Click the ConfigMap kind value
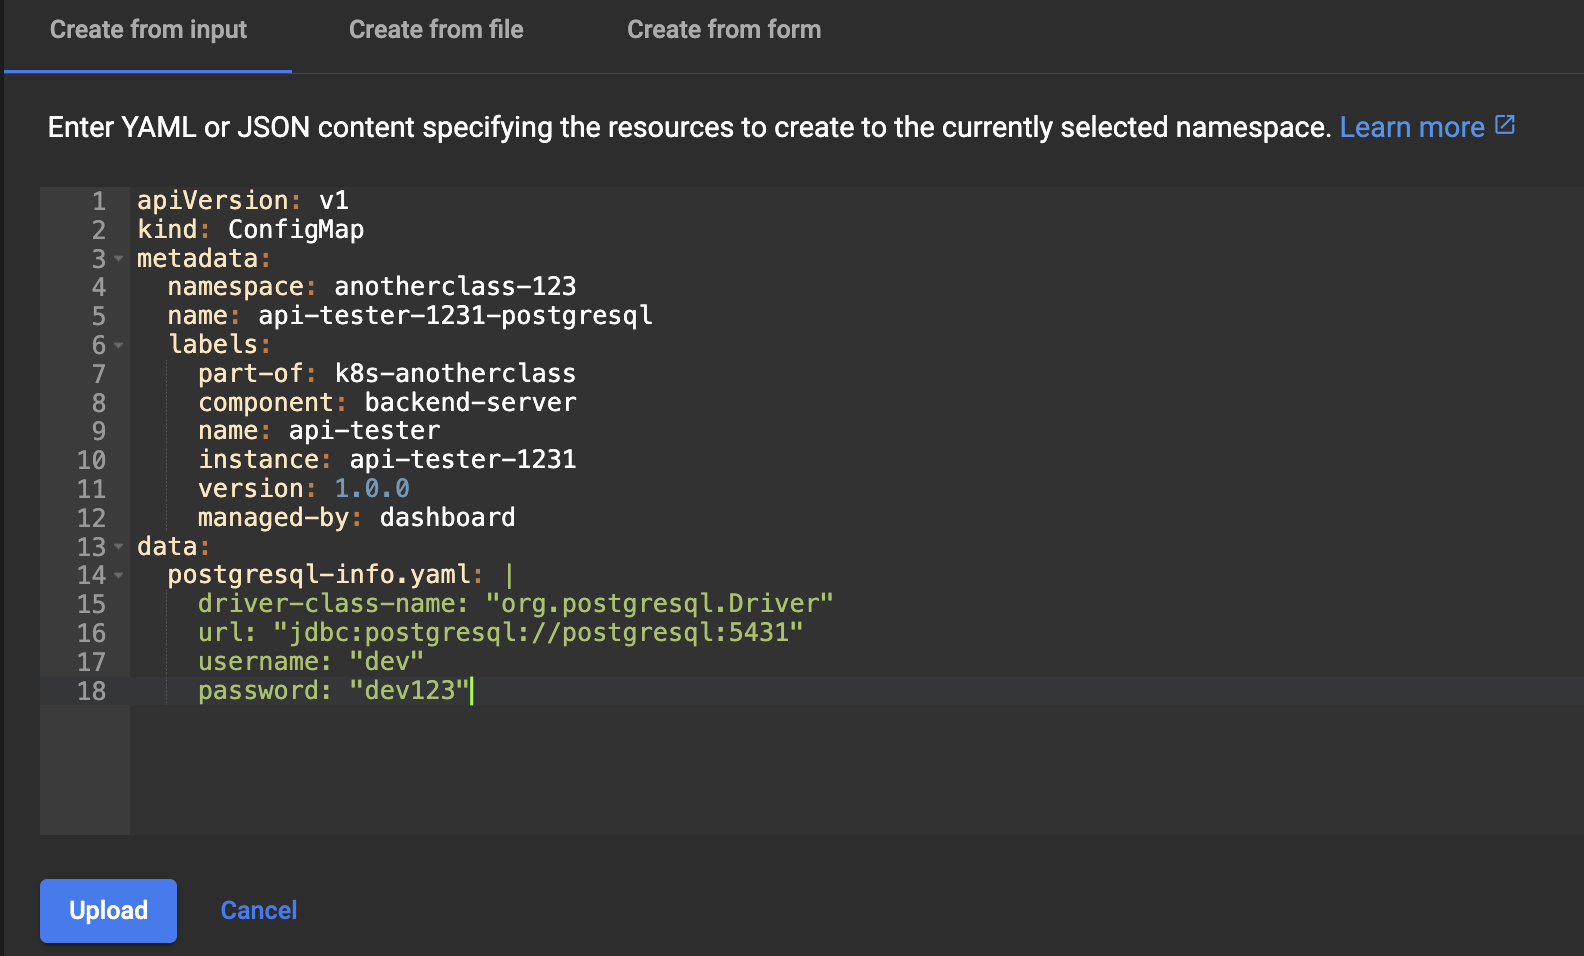 (296, 230)
